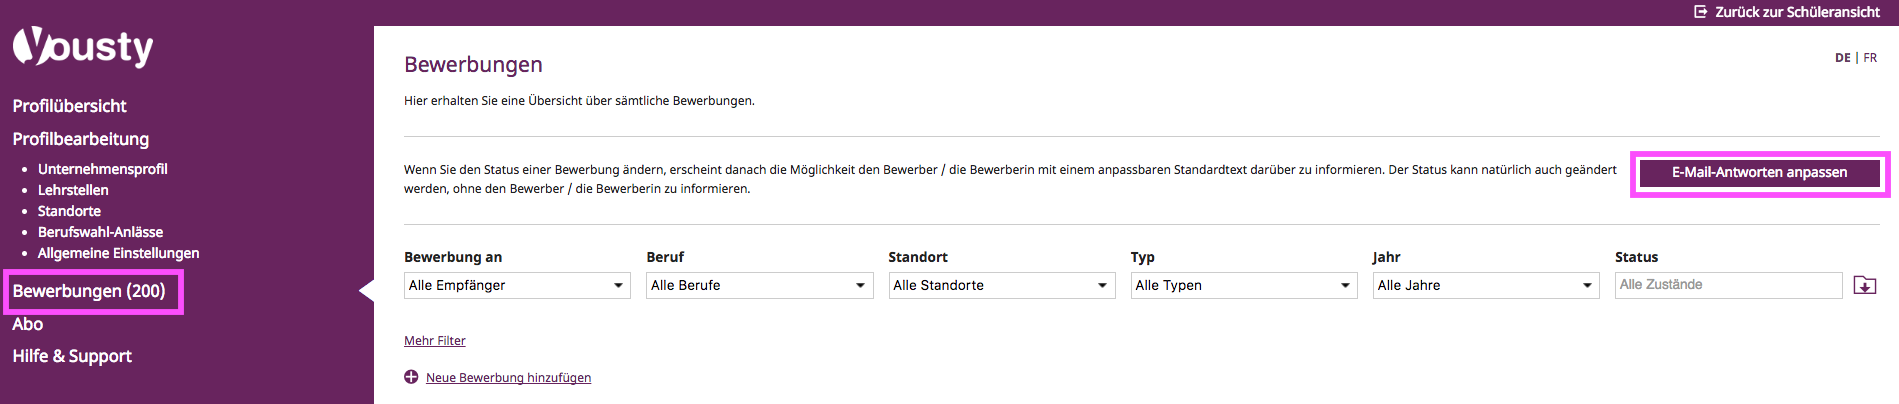Open the Bewerbung an dropdown
The image size is (1899, 404).
click(x=517, y=285)
